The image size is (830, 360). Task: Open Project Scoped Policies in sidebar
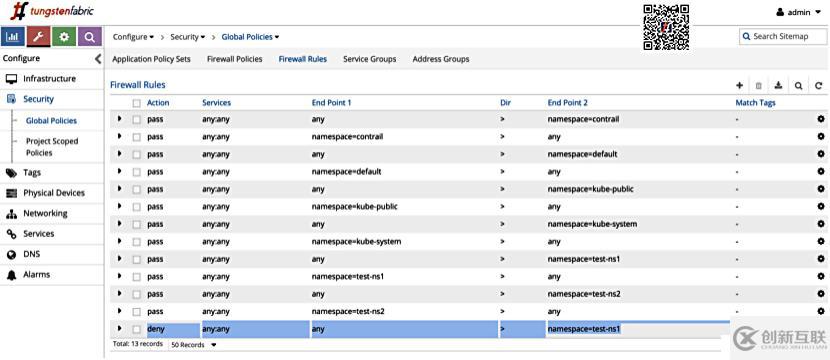tap(52, 147)
